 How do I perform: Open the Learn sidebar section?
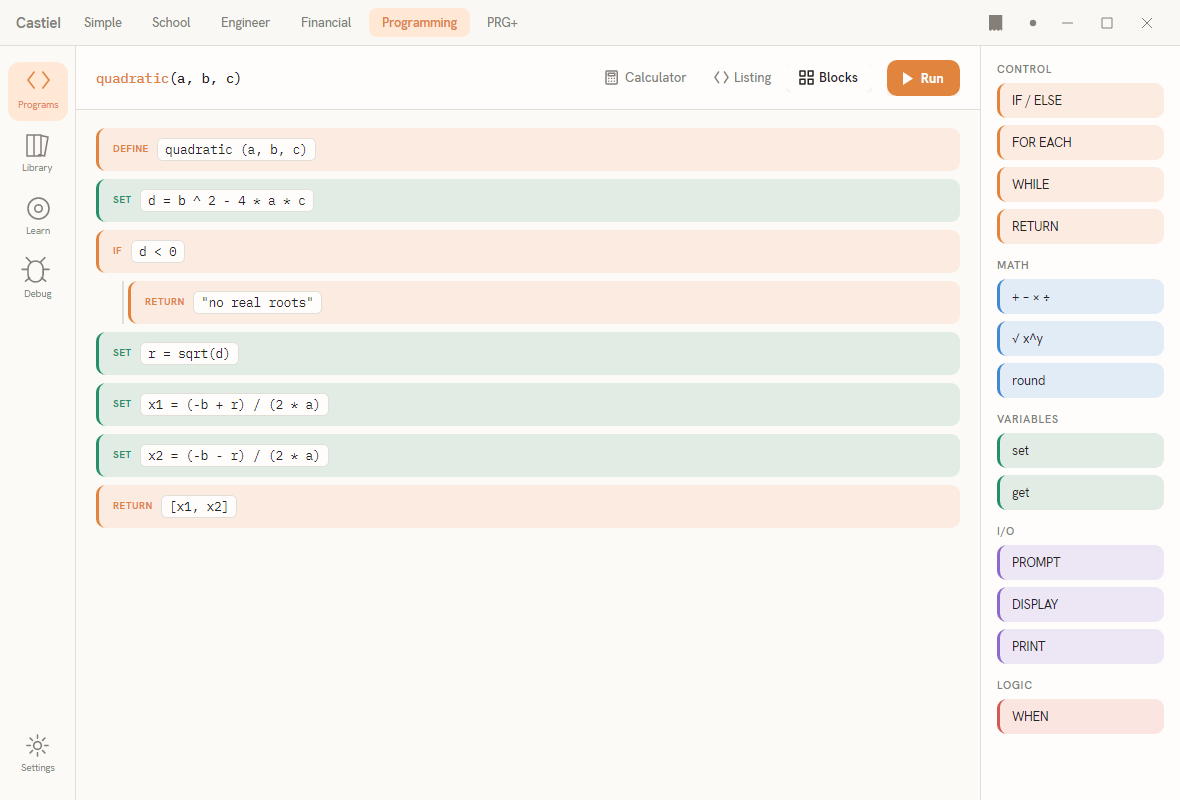(x=38, y=217)
